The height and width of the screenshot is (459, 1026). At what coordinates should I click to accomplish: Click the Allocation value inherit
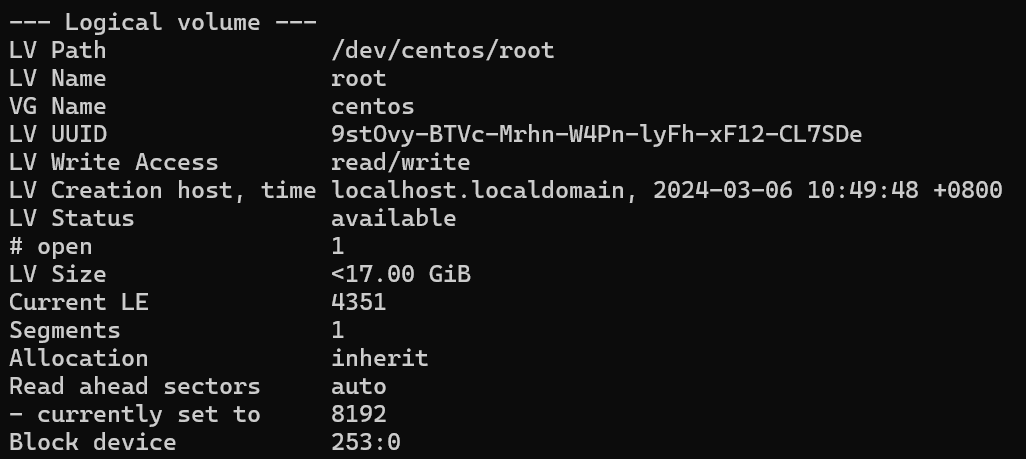point(380,358)
